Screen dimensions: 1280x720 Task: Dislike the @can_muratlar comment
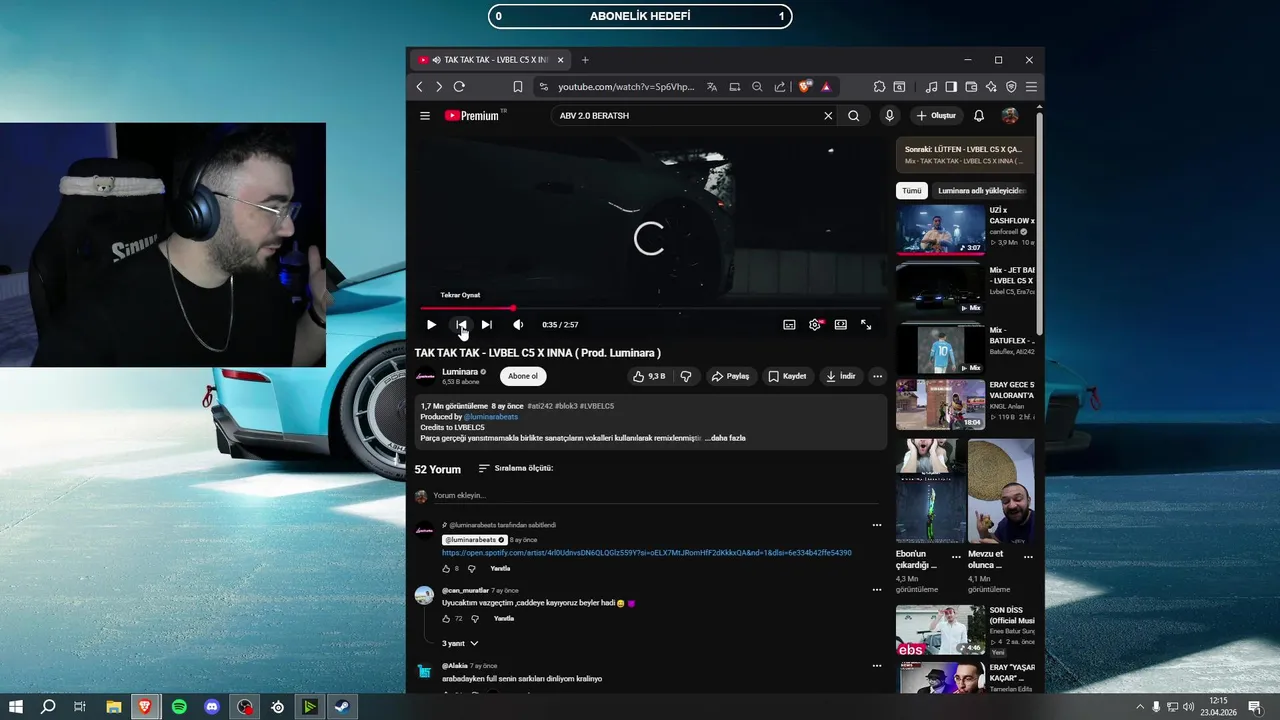point(475,619)
